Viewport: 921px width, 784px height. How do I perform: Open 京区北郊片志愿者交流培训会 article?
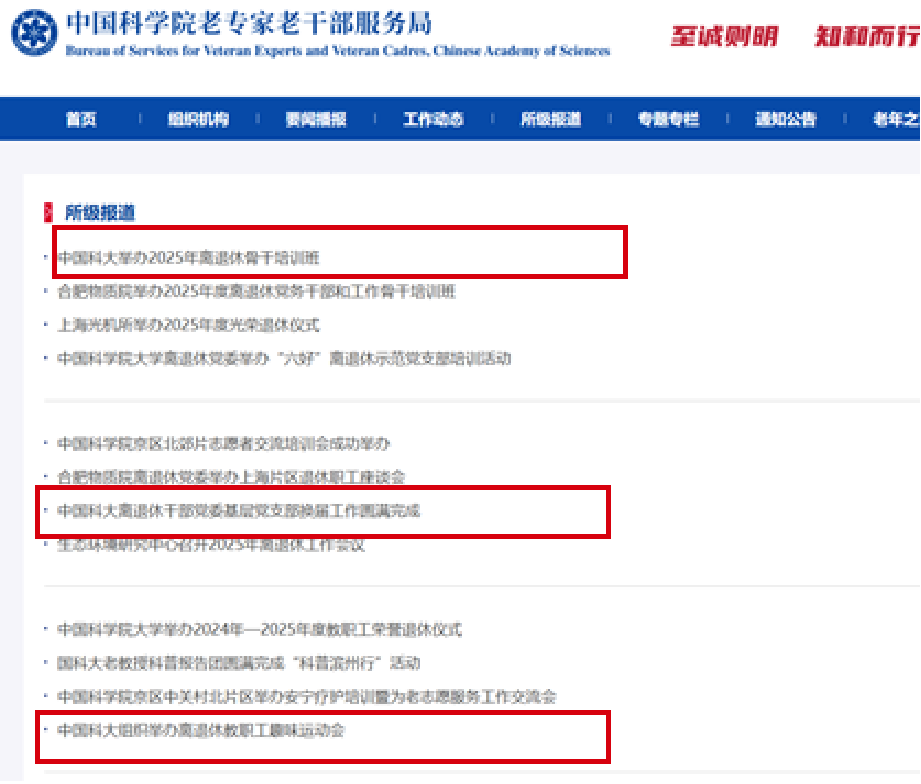223,443
